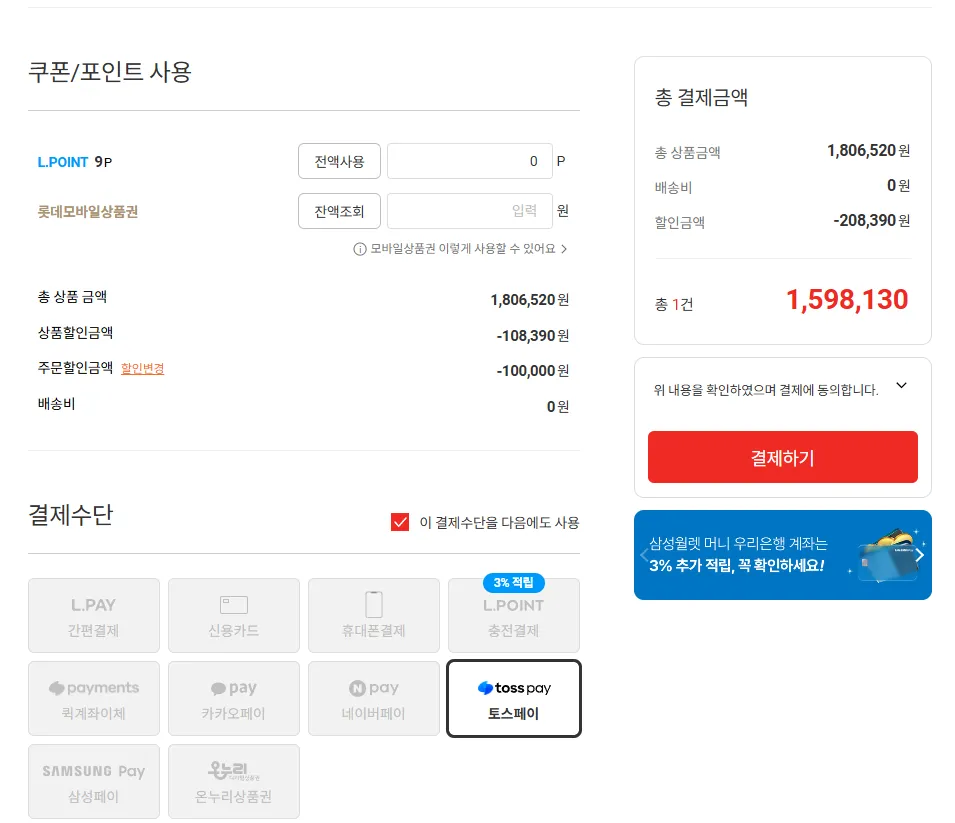Select Payco quick account transfer
The width and height of the screenshot is (955, 823).
click(94, 698)
